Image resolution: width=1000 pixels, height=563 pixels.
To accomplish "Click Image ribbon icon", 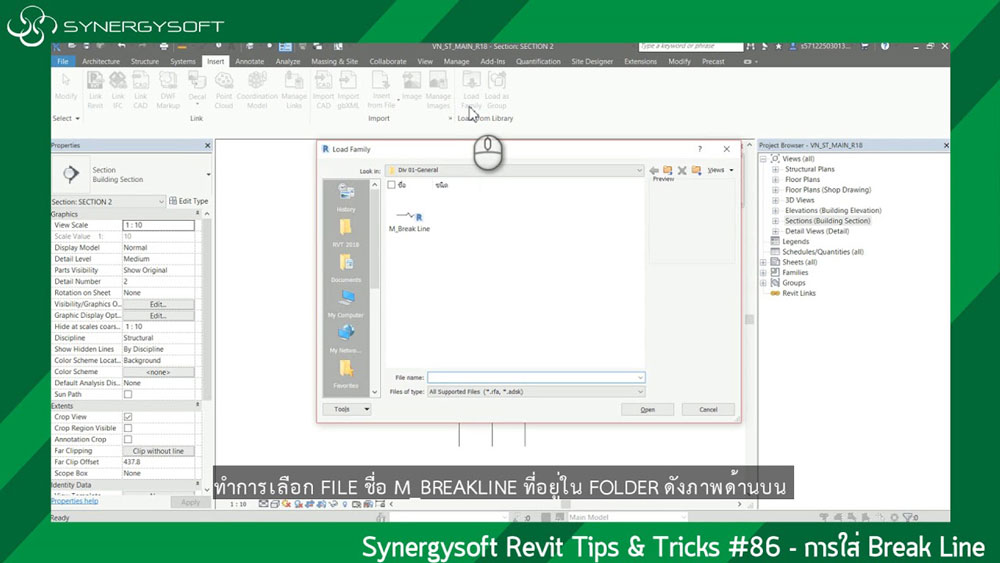I will [x=411, y=86].
